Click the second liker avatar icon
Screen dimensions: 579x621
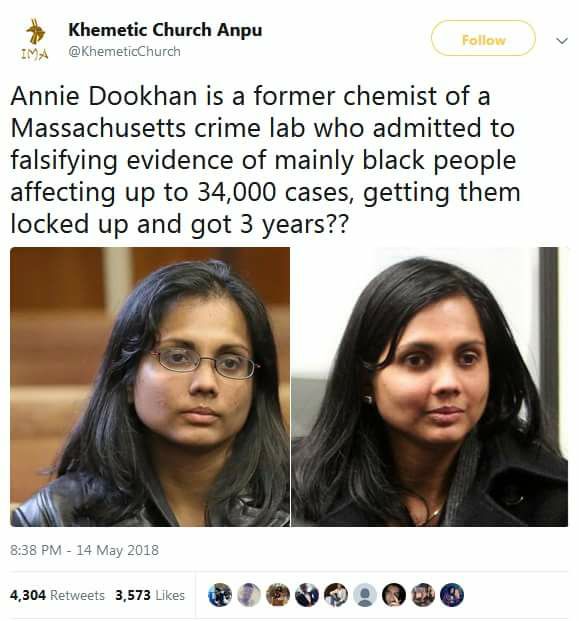pos(249,595)
